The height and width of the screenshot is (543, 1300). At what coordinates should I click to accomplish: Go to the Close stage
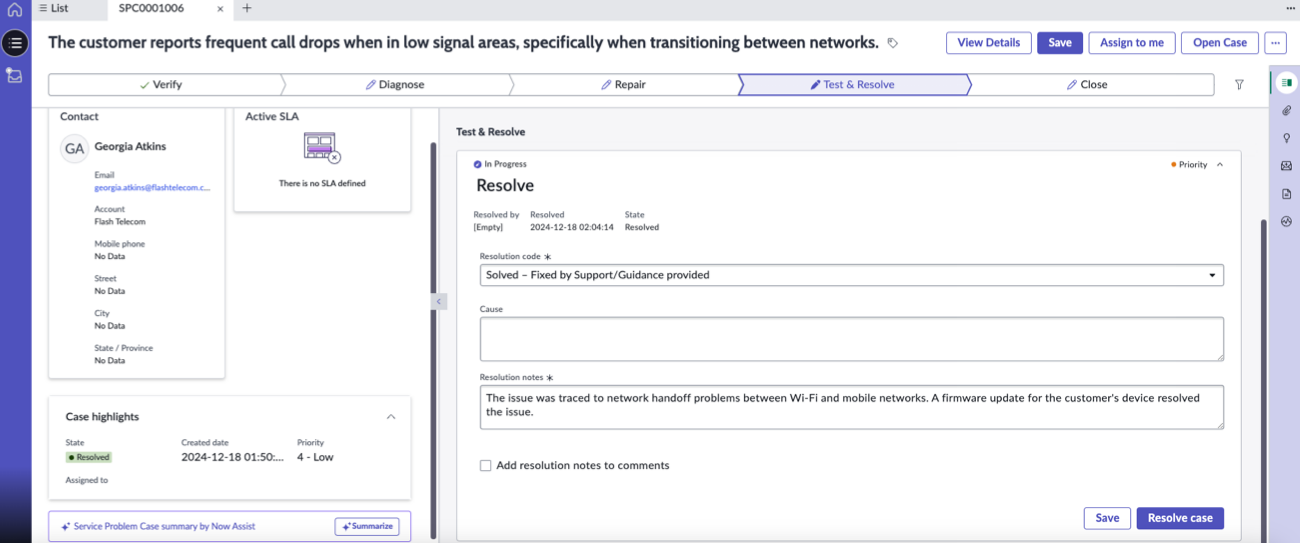point(1088,85)
